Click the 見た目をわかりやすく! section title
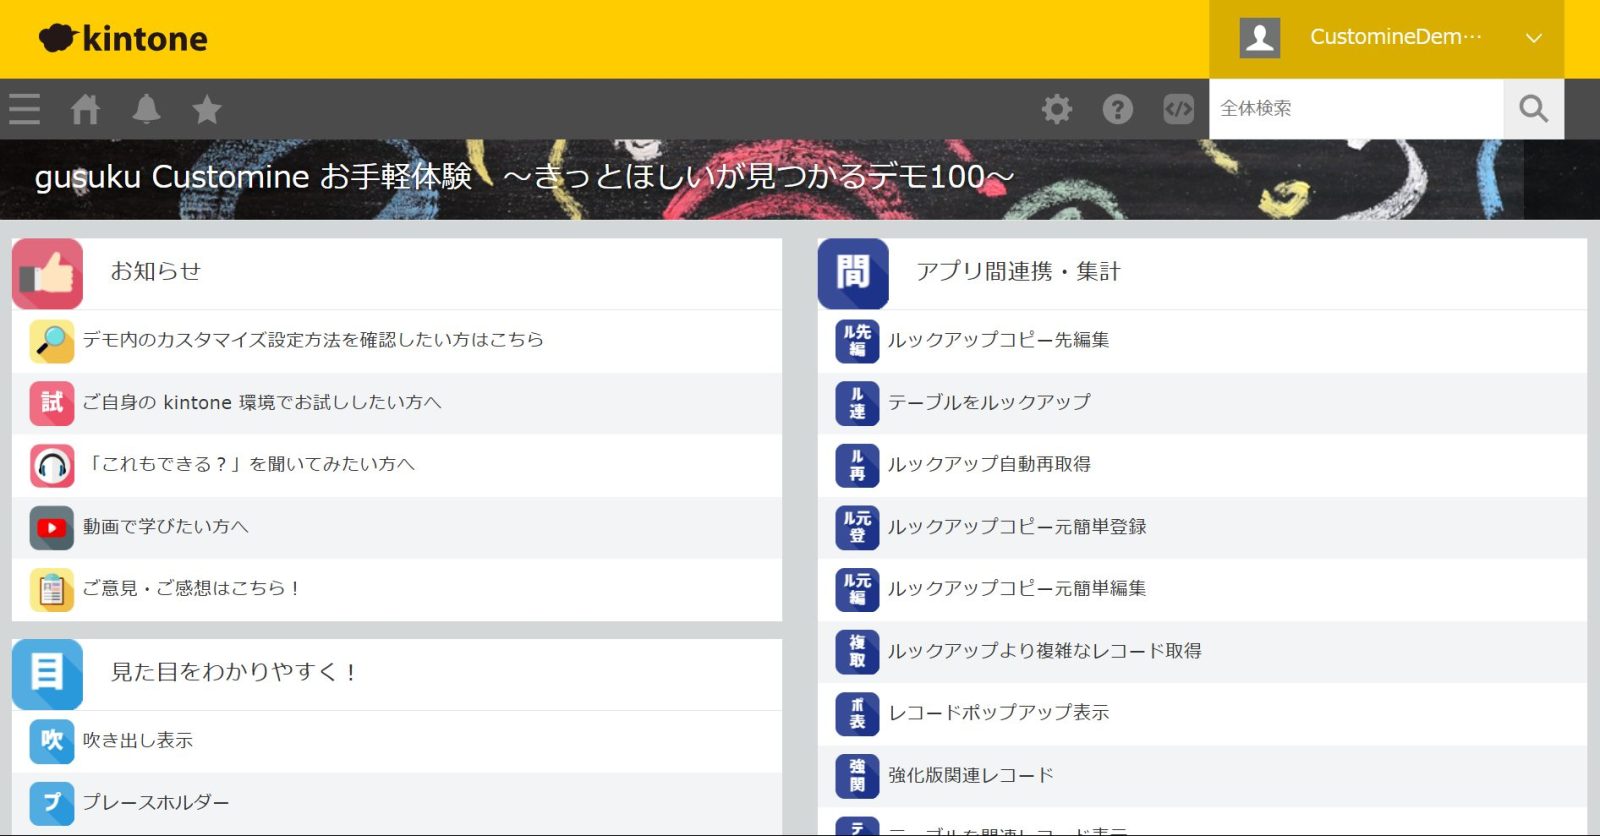The image size is (1600, 836). coord(233,672)
